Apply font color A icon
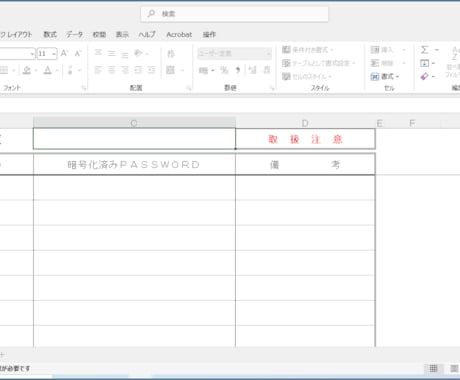Image resolution: width=460 pixels, height=380 pixels. [48, 70]
